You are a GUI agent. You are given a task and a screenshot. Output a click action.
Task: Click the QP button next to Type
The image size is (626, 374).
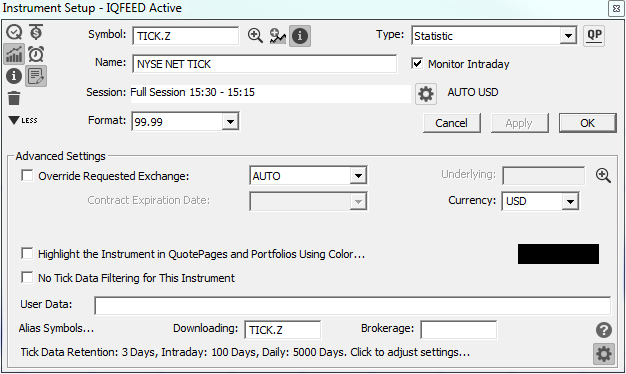coord(594,36)
